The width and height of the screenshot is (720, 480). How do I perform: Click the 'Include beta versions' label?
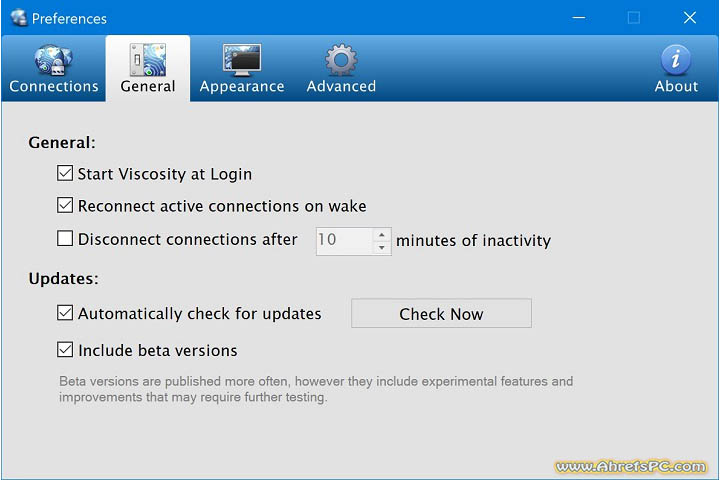point(158,351)
